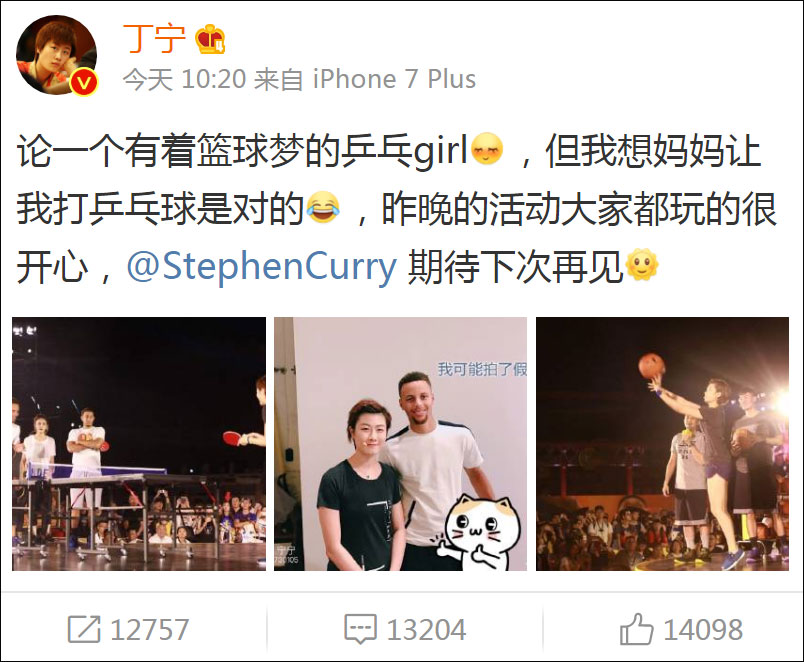Click the post text starting with 论一个
This screenshot has height=662, width=804.
point(397,208)
